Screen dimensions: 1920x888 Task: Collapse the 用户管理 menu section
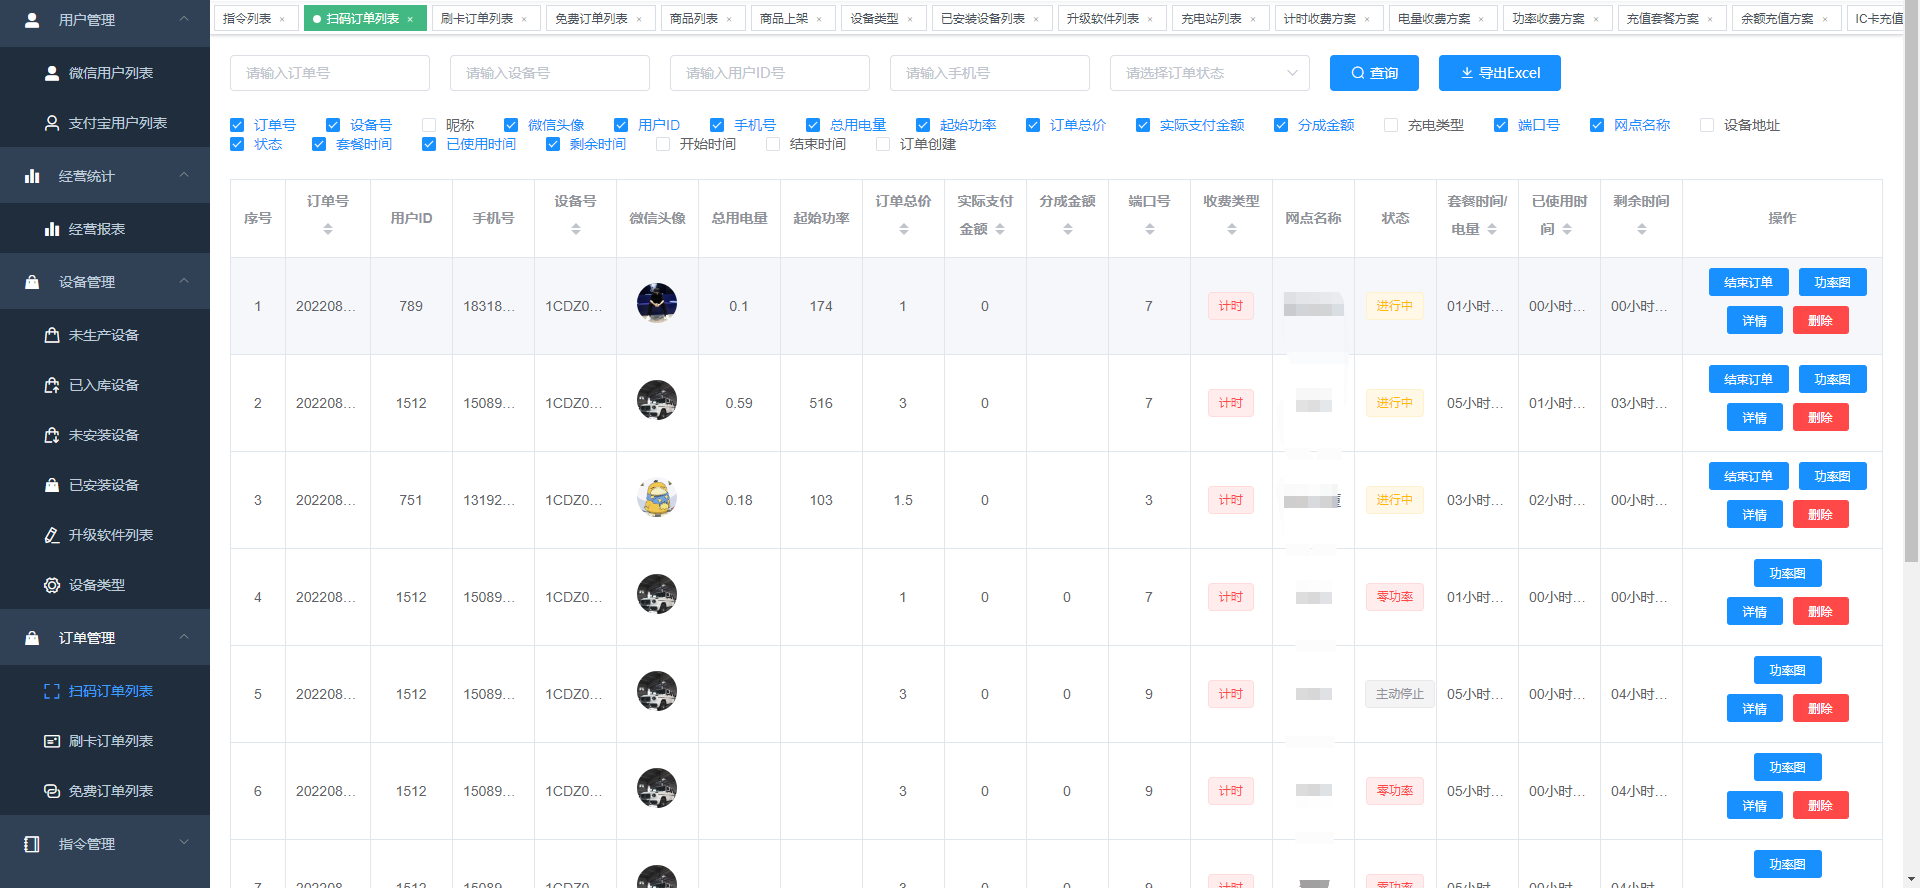(184, 19)
